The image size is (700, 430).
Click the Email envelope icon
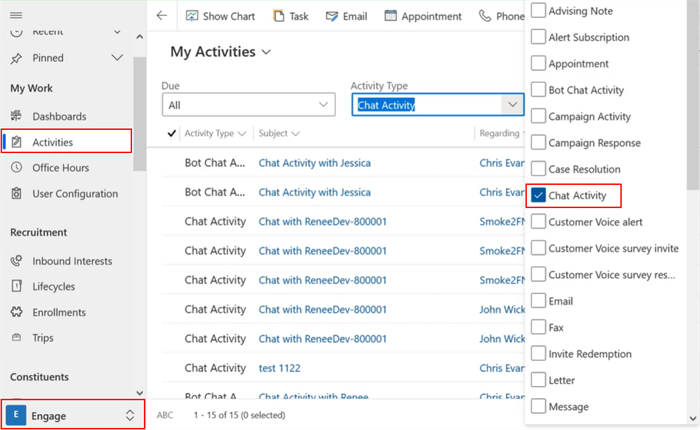332,17
